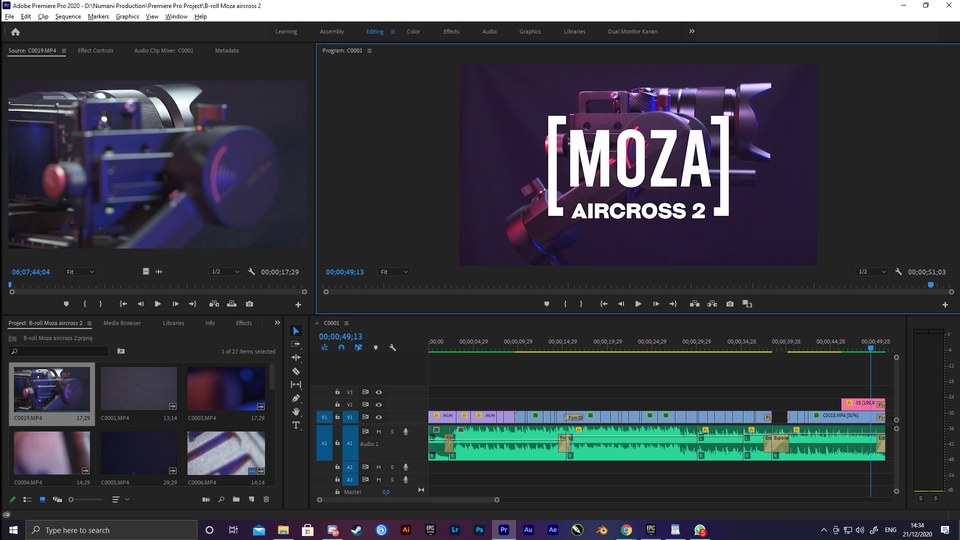Image resolution: width=960 pixels, height=540 pixels.
Task: Open the Markers menu
Action: coord(98,17)
